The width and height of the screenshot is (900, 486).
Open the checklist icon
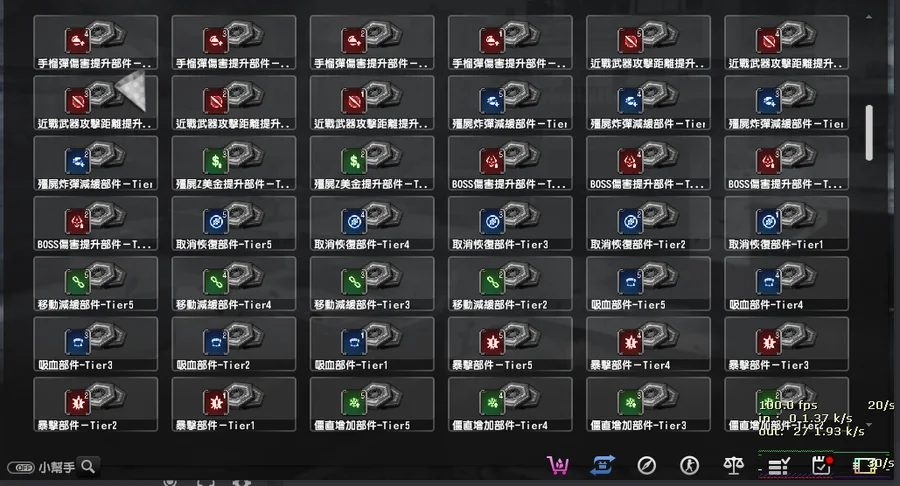coord(779,466)
